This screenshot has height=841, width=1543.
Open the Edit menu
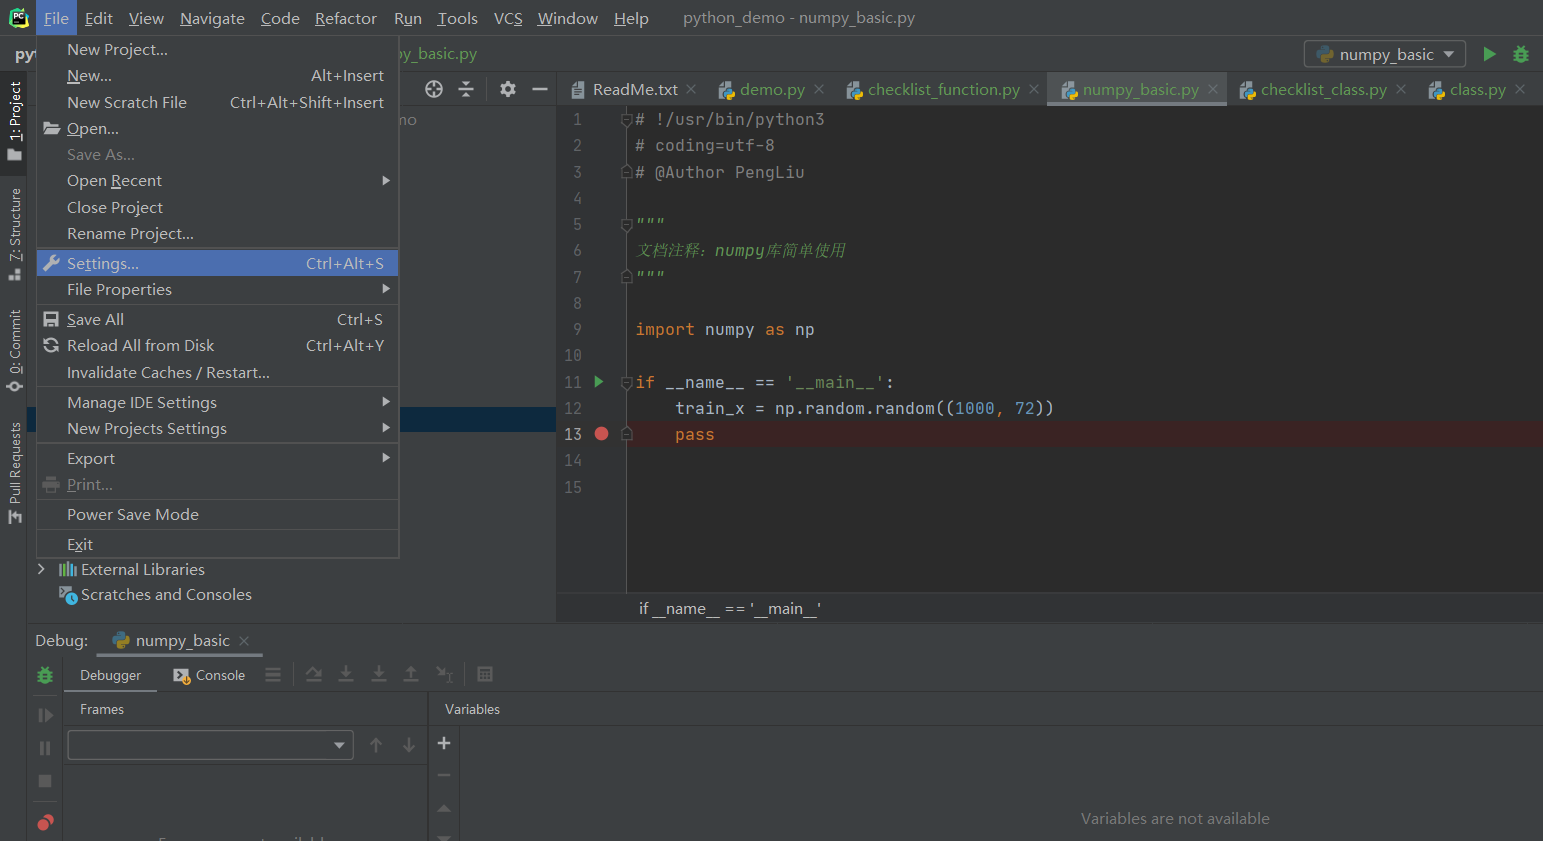(99, 18)
